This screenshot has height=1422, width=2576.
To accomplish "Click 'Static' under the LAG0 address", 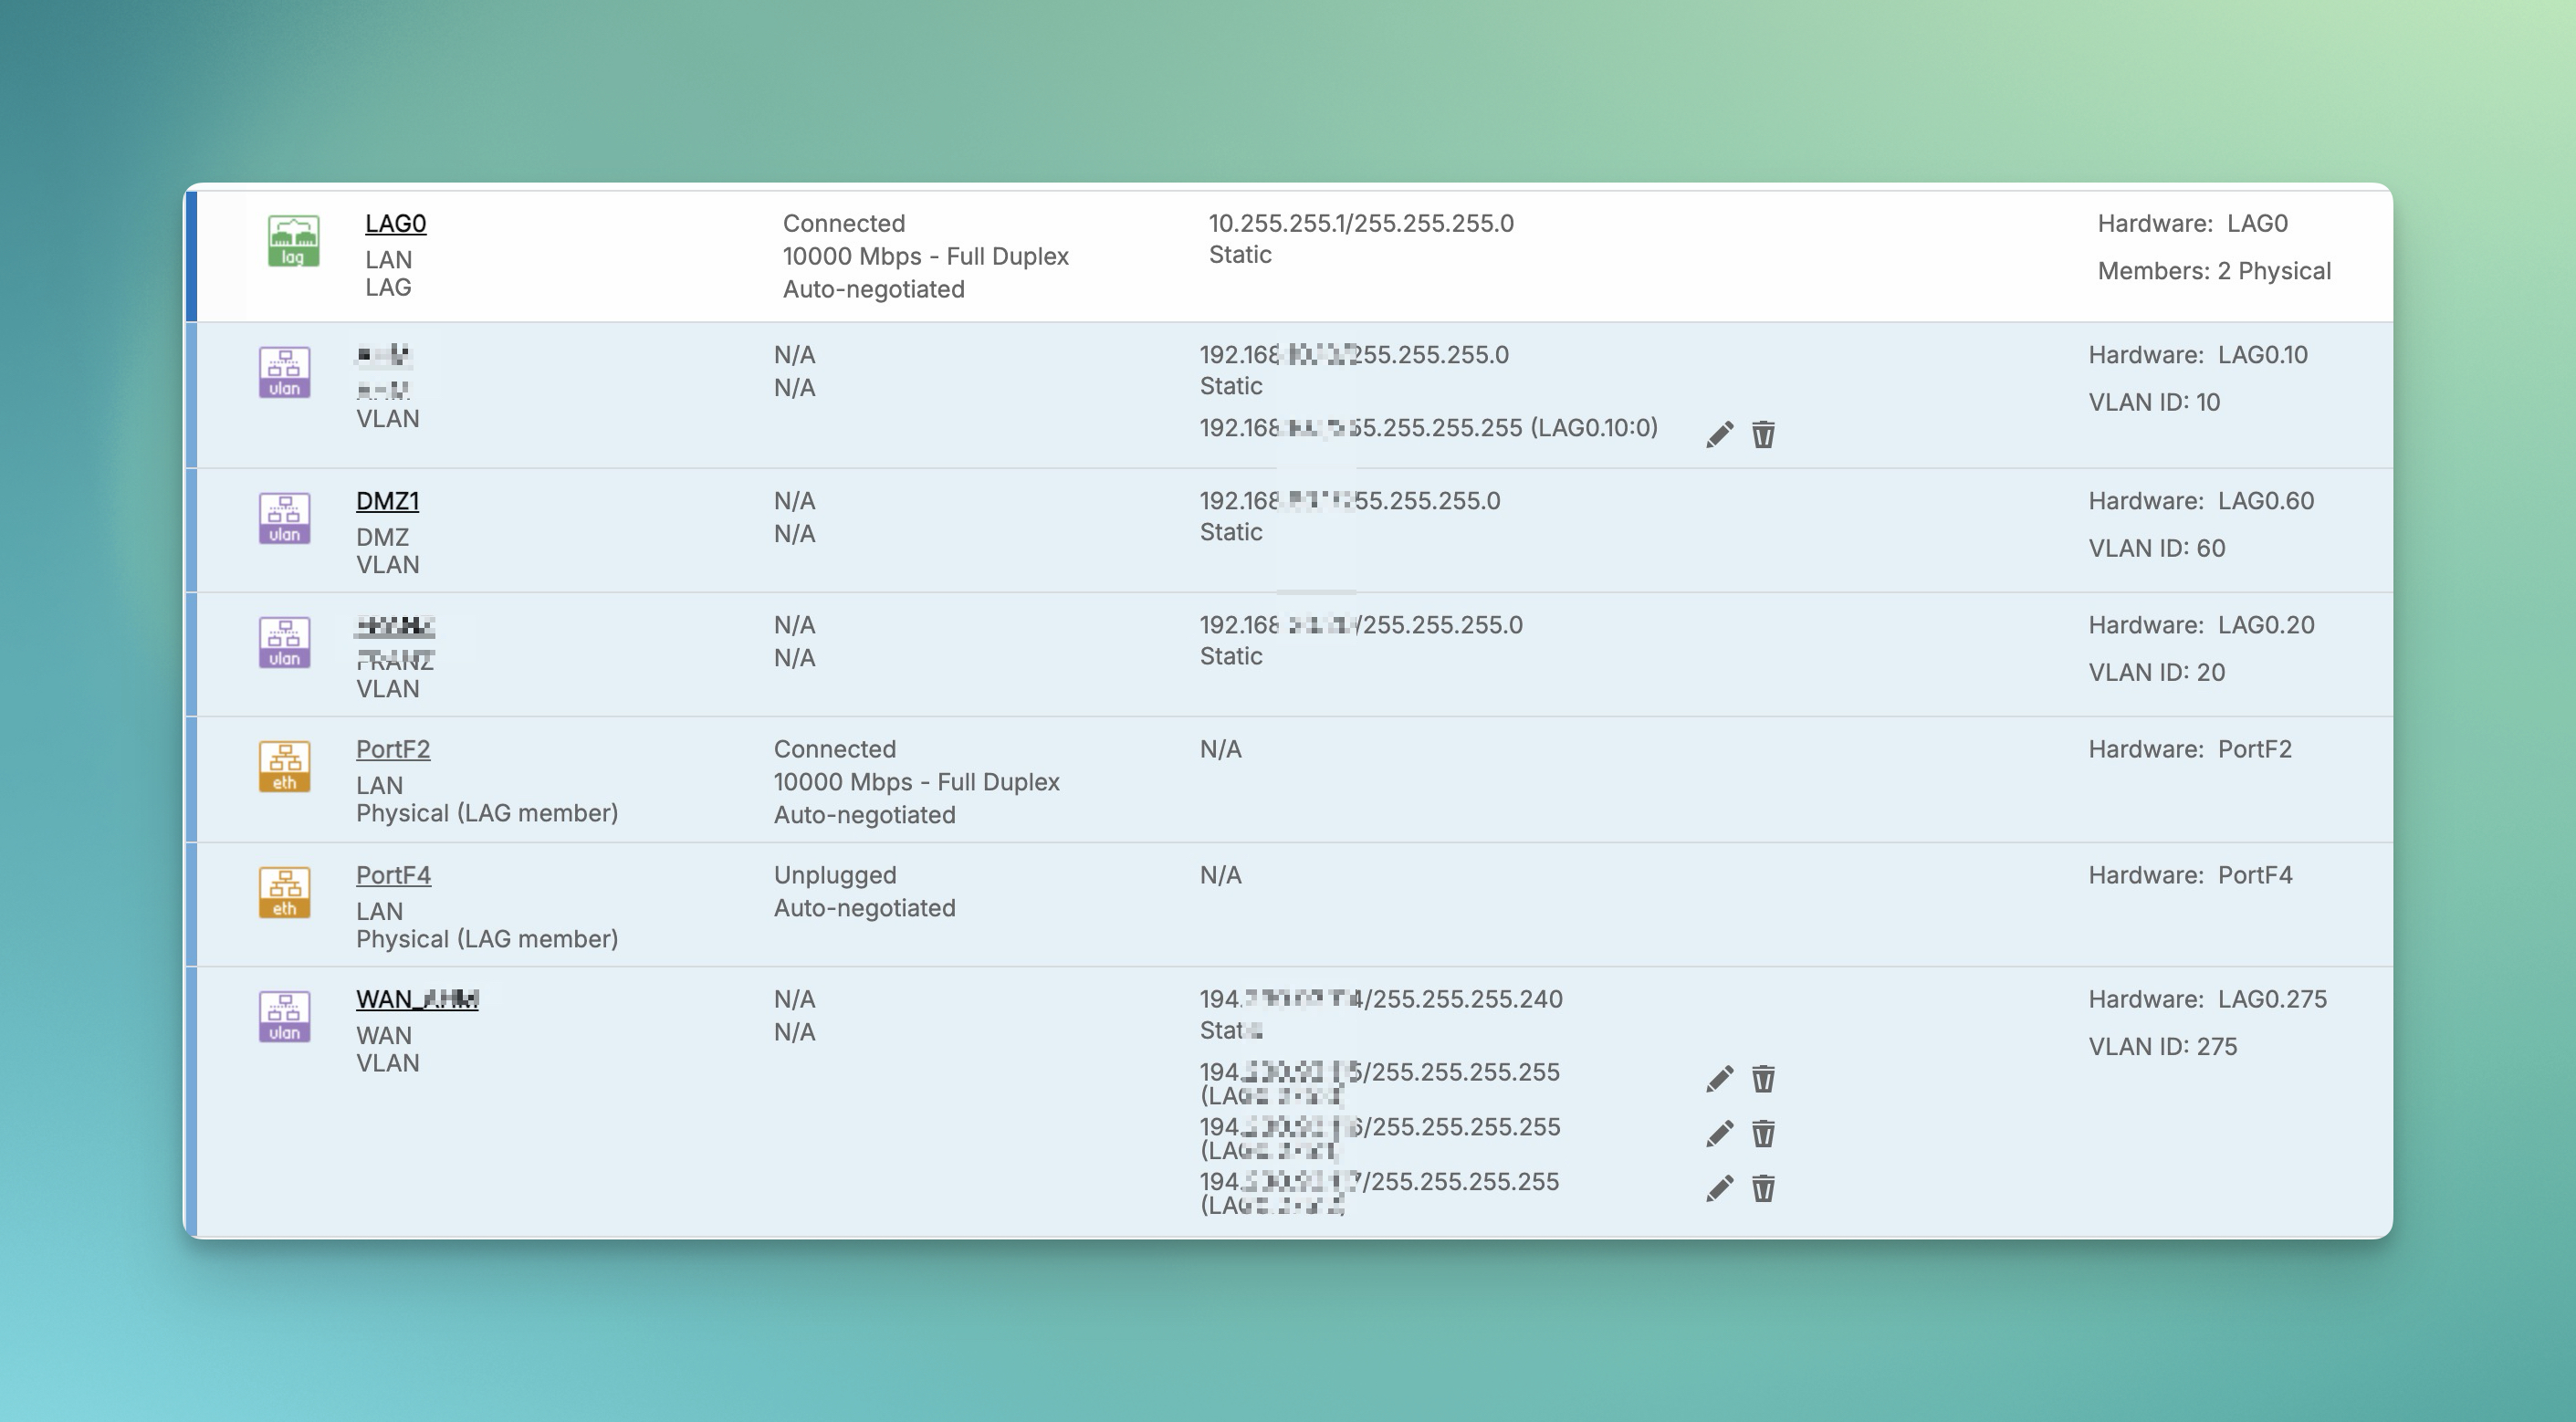I will pos(1240,255).
